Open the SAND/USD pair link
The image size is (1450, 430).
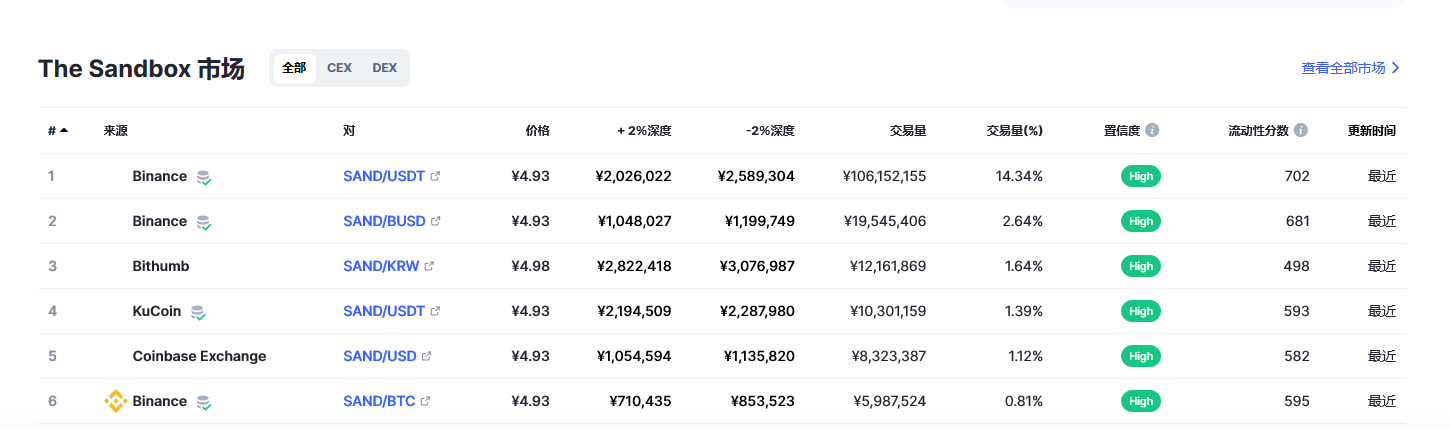click(380, 356)
